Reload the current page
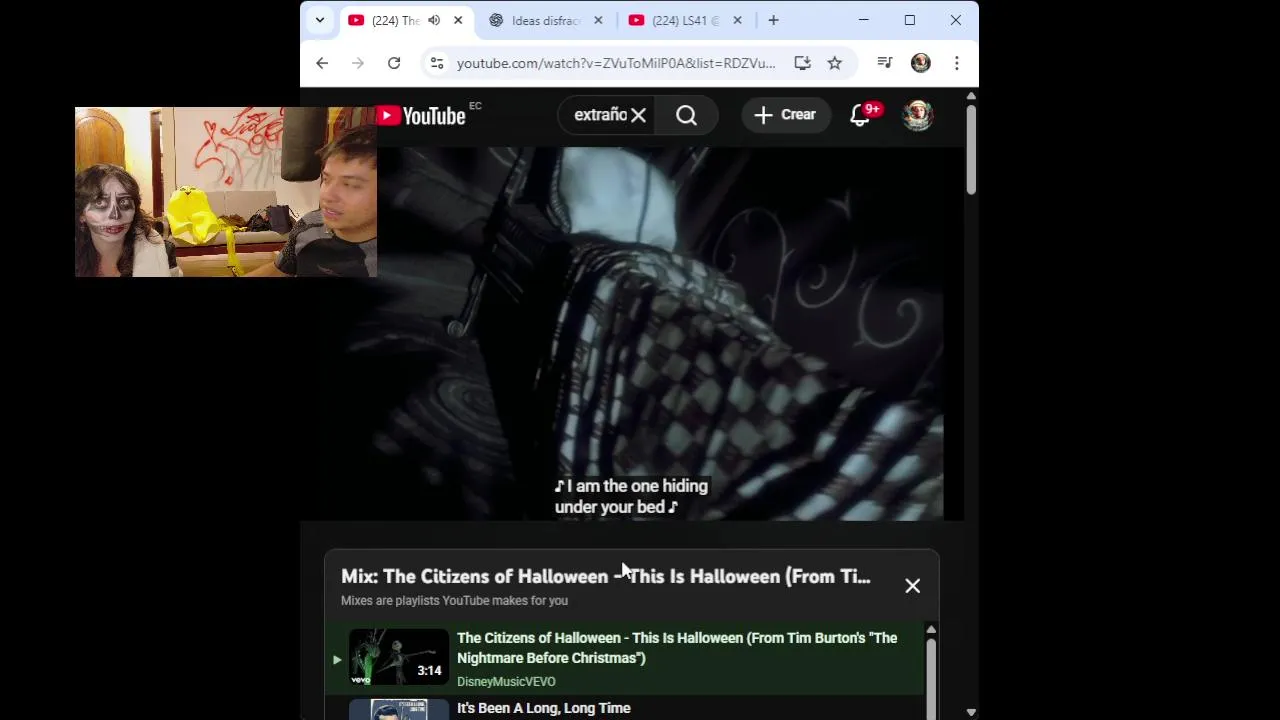Screen dimensions: 1280x720 394,63
